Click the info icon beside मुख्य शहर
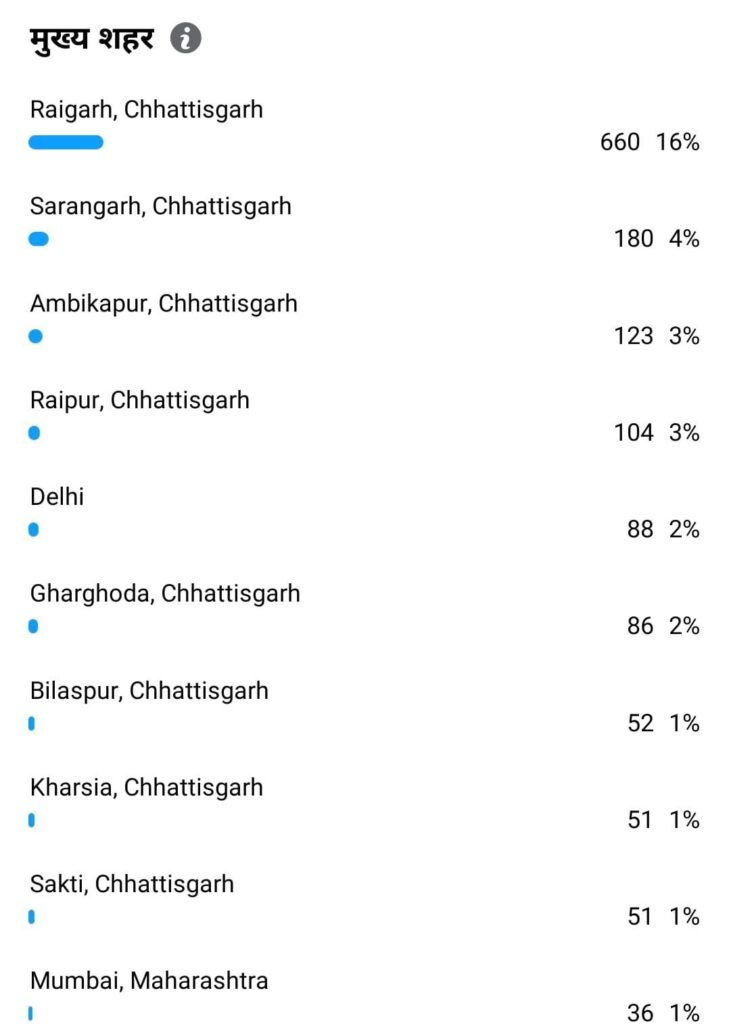Image resolution: width=729 pixels, height=1024 pixels. click(186, 39)
